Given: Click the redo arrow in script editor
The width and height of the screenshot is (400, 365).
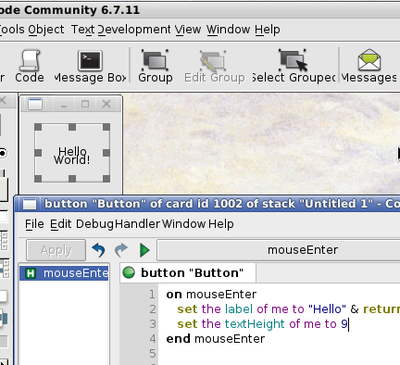Looking at the screenshot, I should coord(121,250).
